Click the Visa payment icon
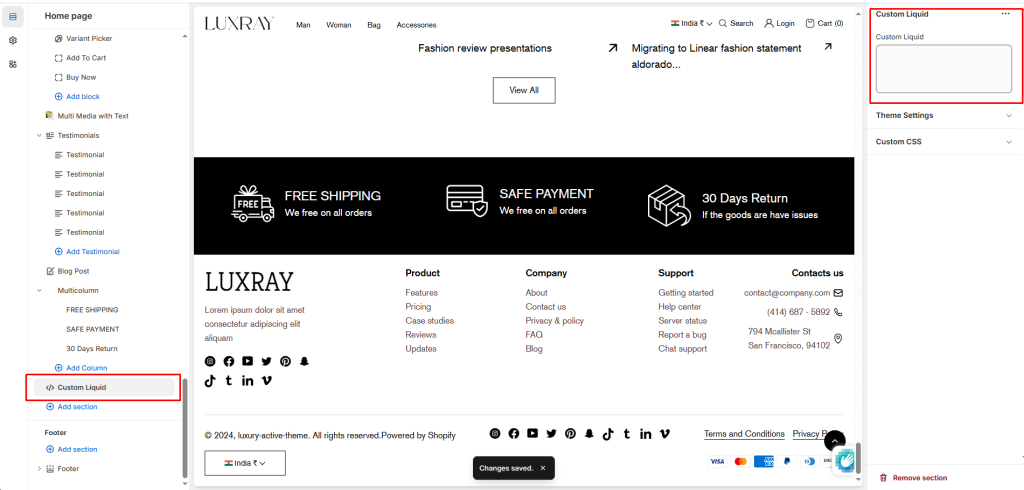The width and height of the screenshot is (1024, 490). pos(717,461)
